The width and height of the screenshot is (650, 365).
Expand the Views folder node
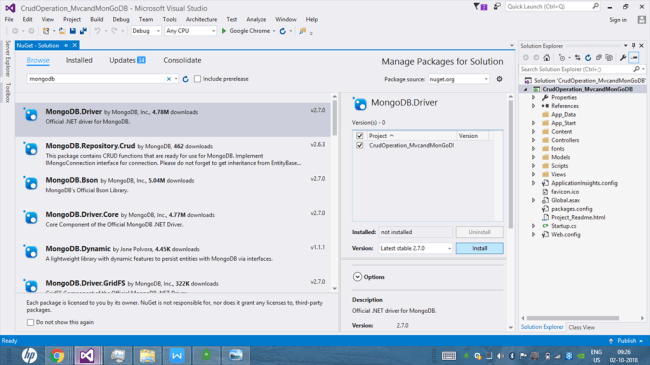pos(534,174)
